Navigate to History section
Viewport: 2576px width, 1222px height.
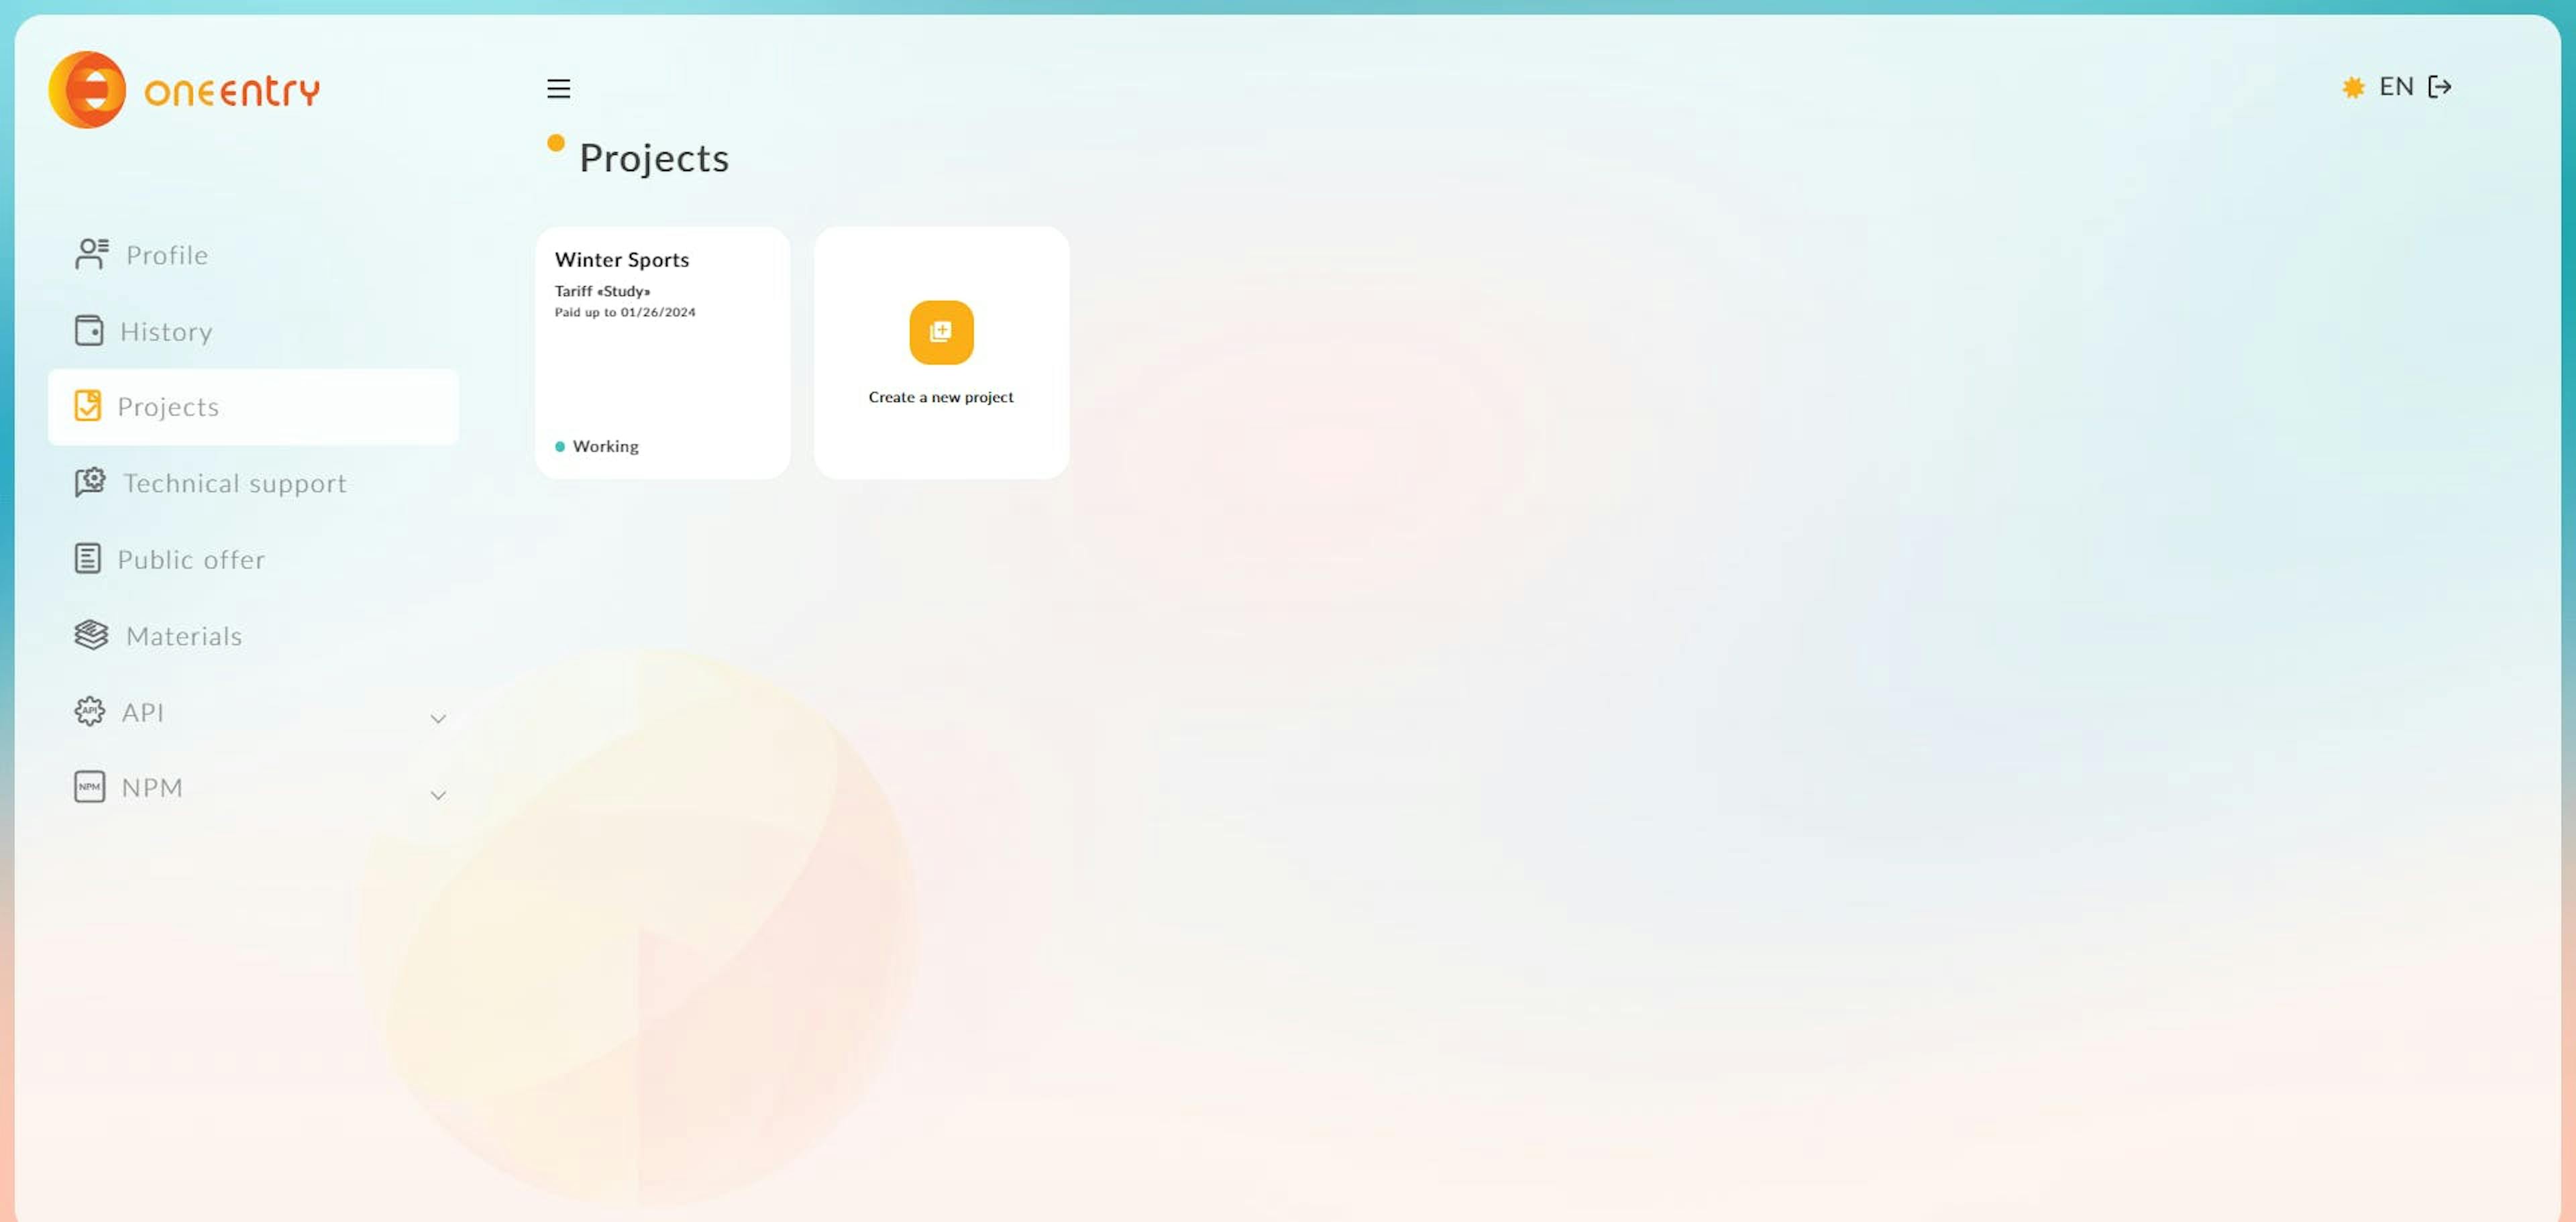coord(166,330)
